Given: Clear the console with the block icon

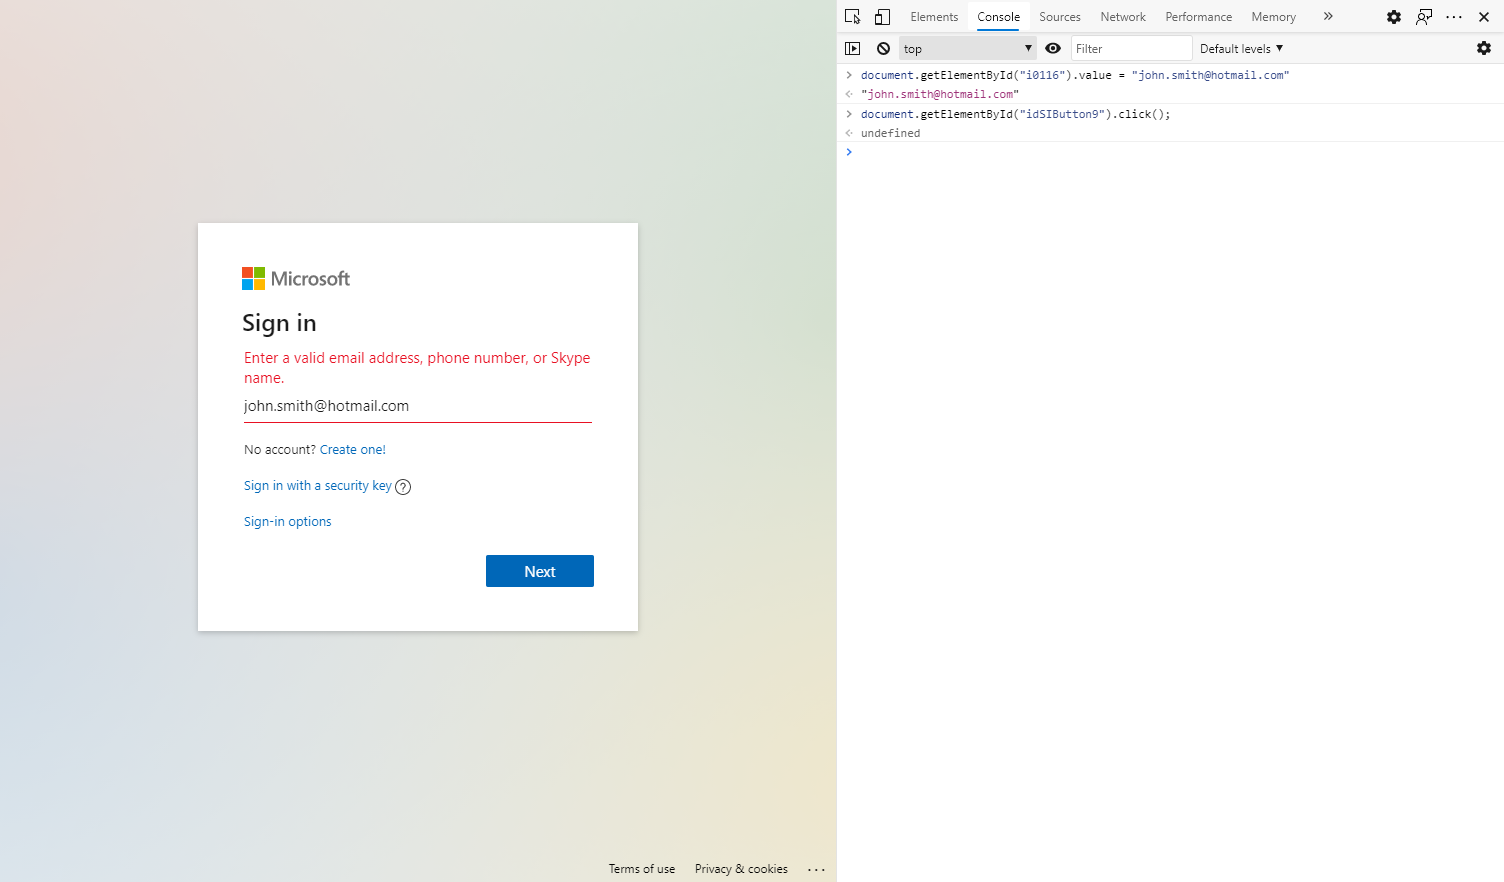Looking at the screenshot, I should [882, 48].
